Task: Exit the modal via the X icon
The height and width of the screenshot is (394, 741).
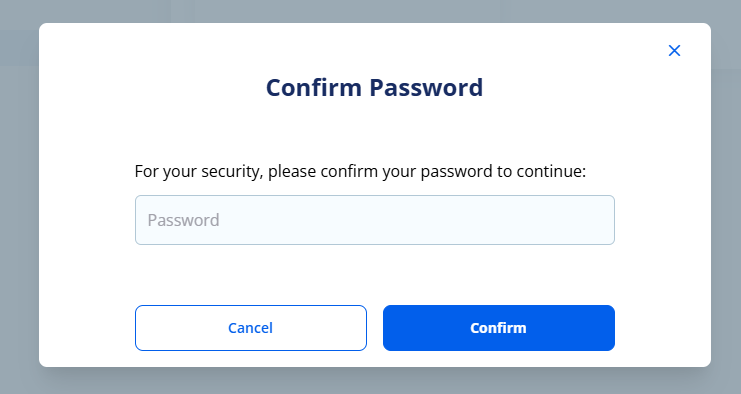Action: click(674, 51)
